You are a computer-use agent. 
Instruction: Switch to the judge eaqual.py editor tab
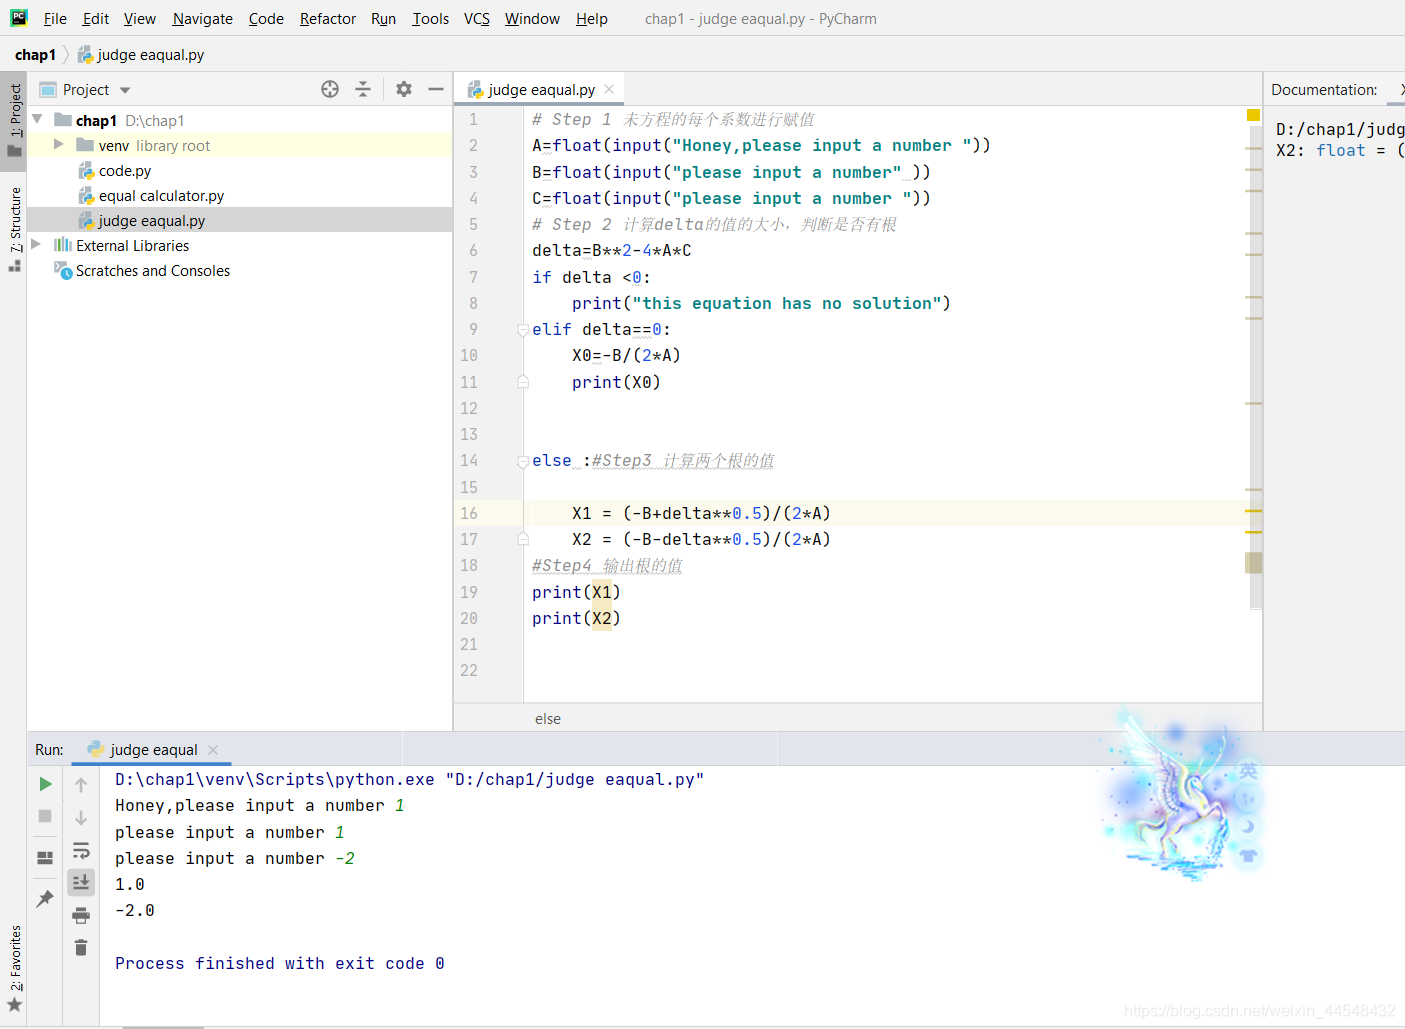coord(540,90)
